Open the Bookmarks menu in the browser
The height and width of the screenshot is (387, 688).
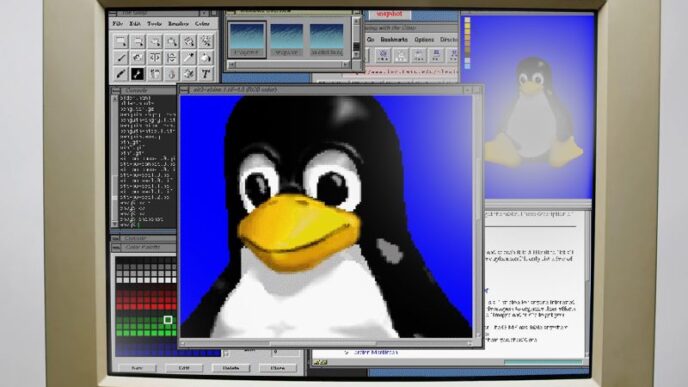tap(394, 39)
